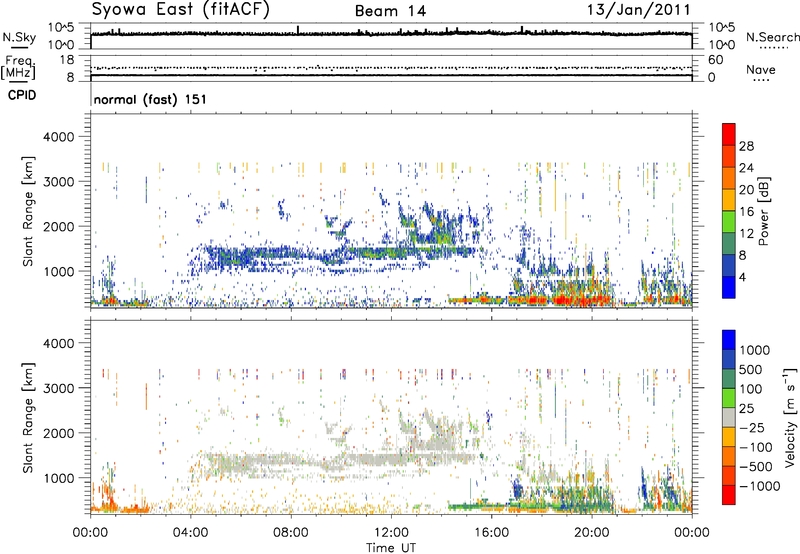
Task: Click the "500" Velocity colorbar tick label
Action: point(751,370)
